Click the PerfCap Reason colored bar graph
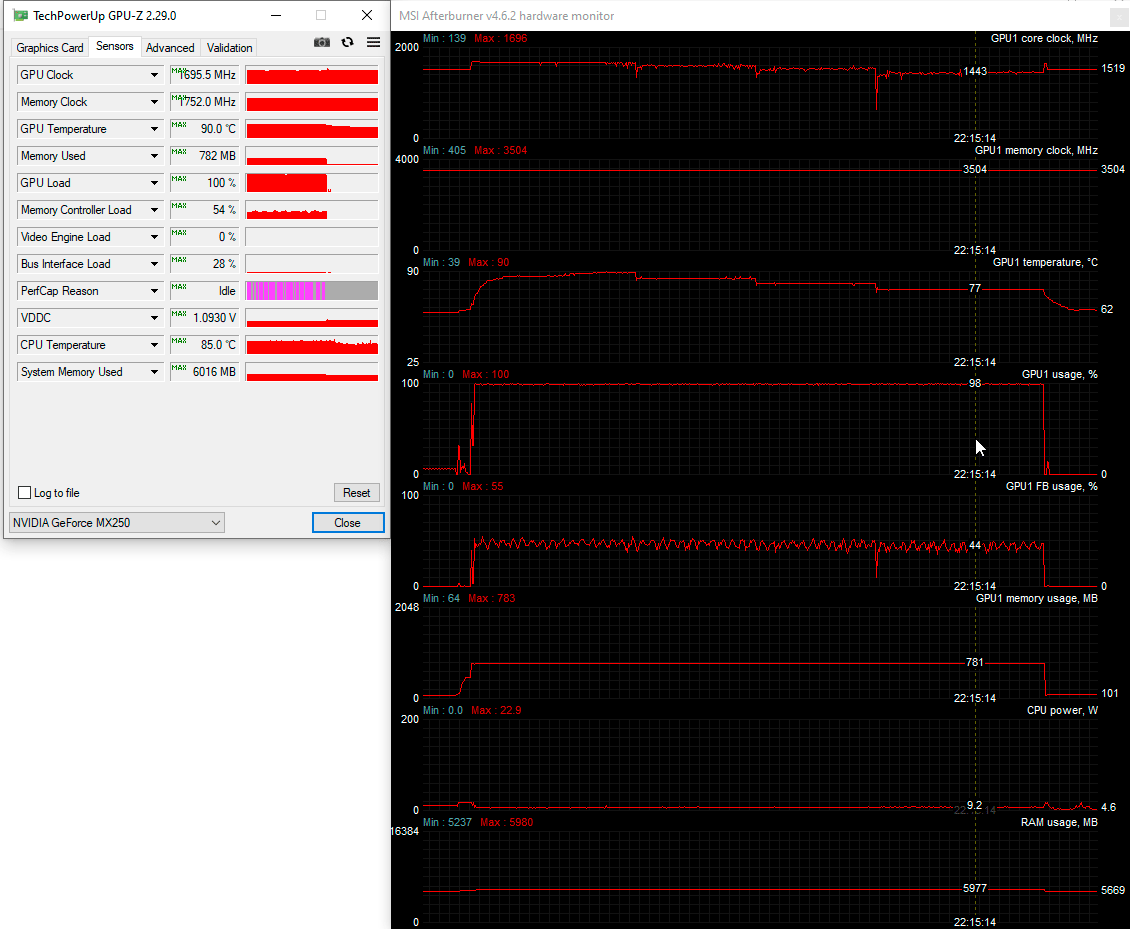This screenshot has height=929, width=1130. [x=312, y=291]
